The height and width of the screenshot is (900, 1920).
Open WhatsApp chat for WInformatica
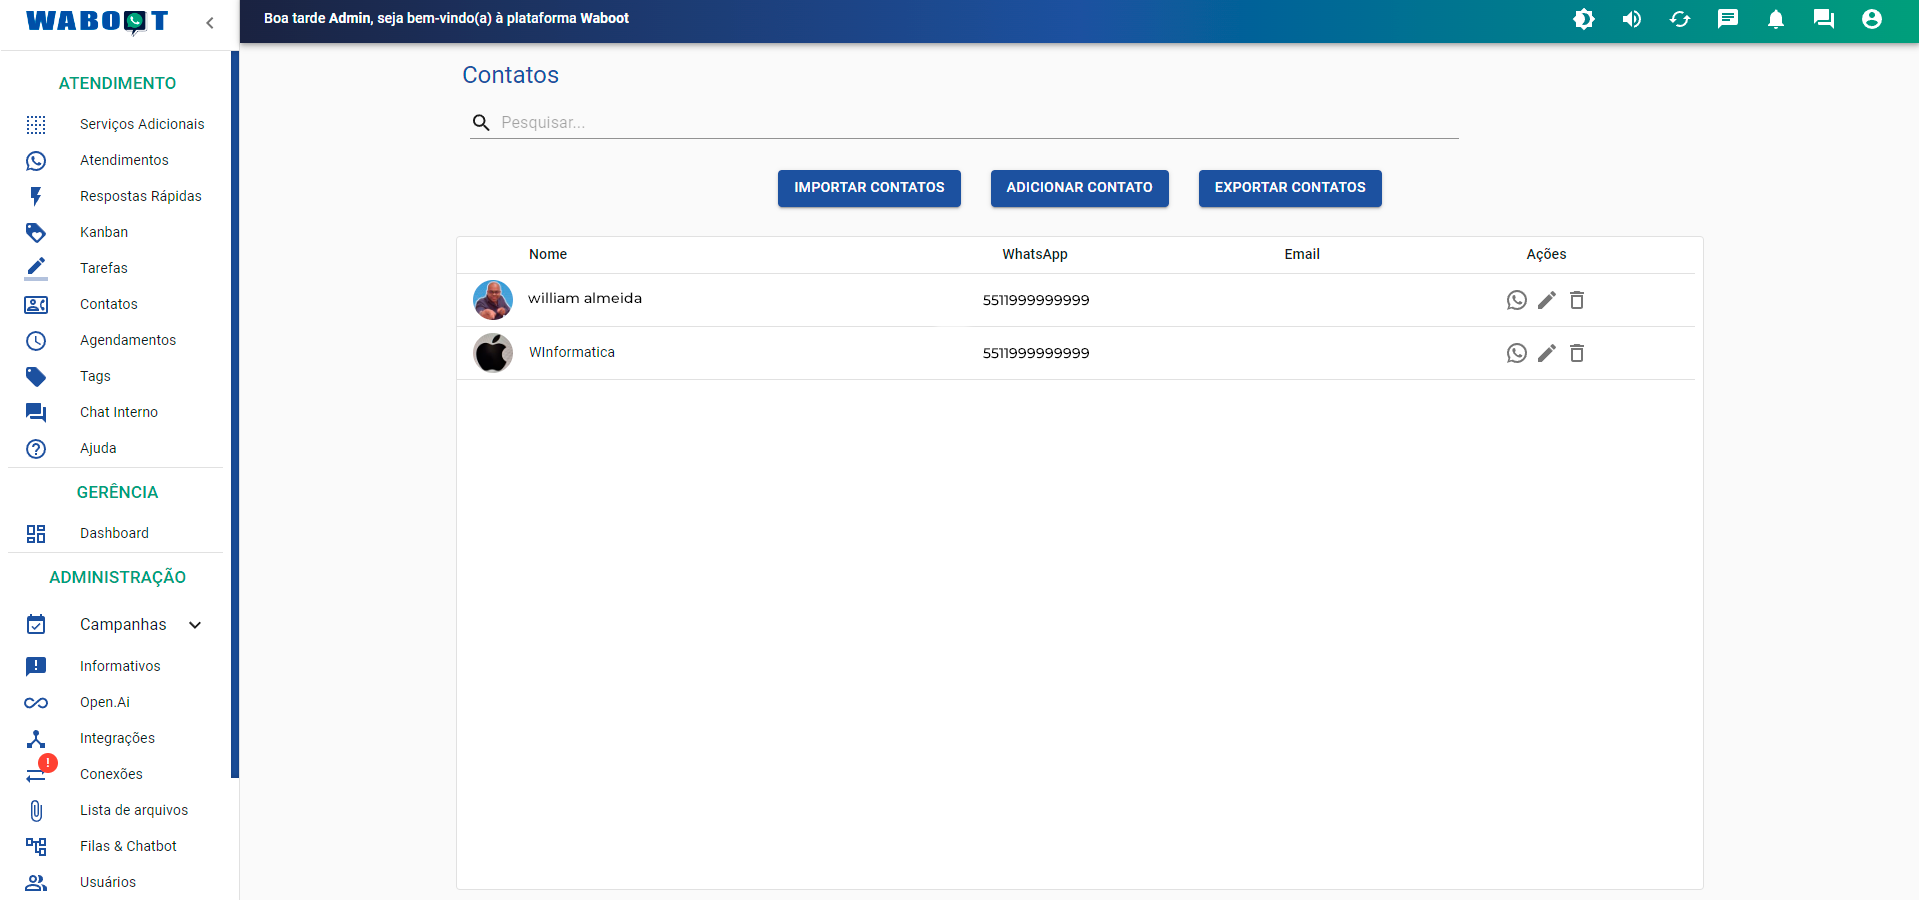[1517, 353]
